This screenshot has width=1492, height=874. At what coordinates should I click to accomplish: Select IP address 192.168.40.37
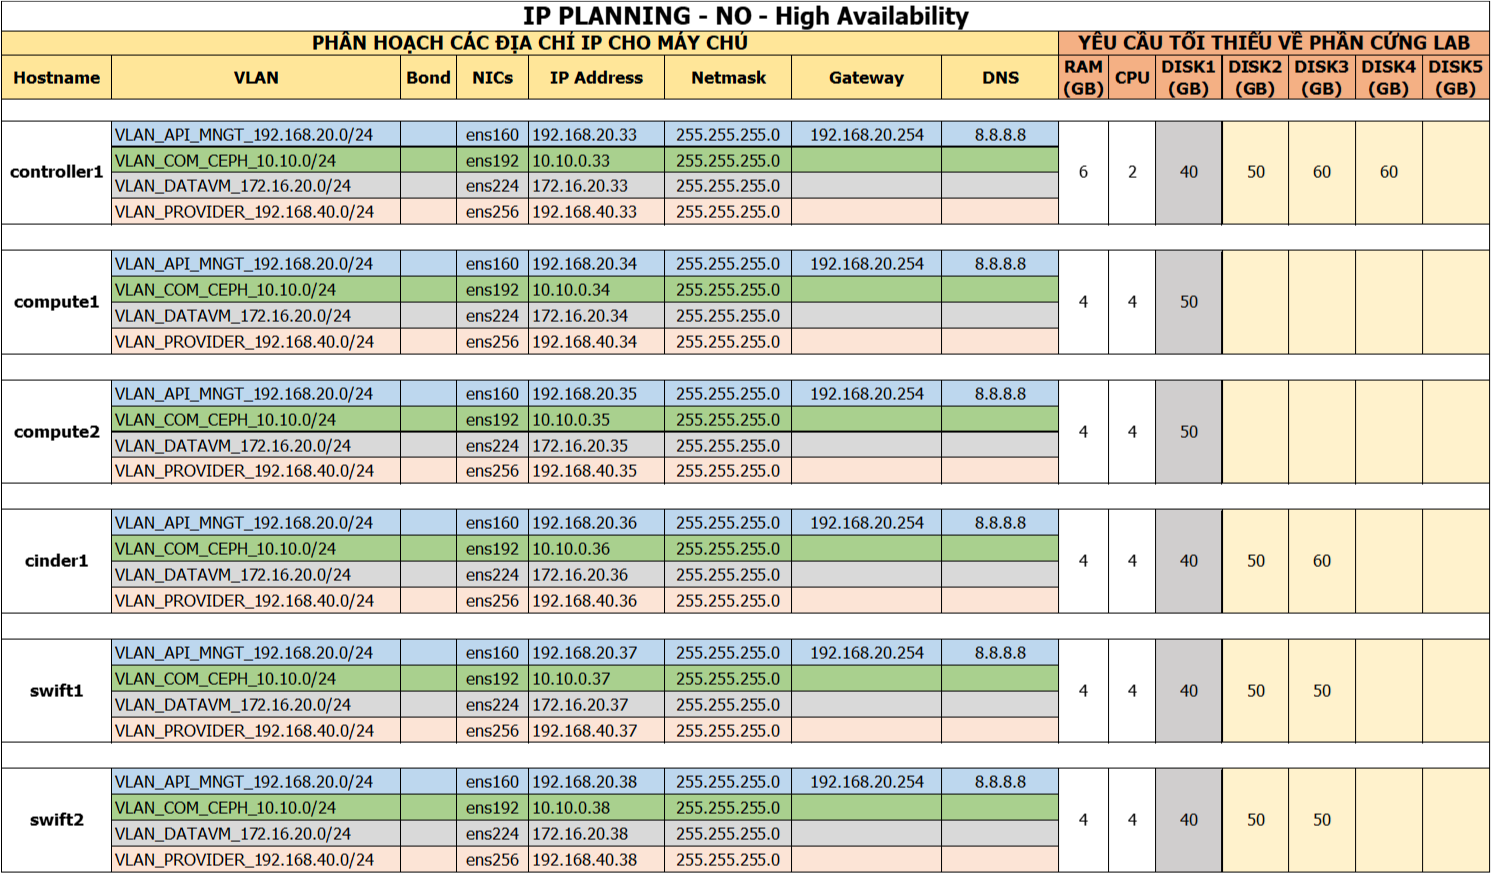[597, 731]
